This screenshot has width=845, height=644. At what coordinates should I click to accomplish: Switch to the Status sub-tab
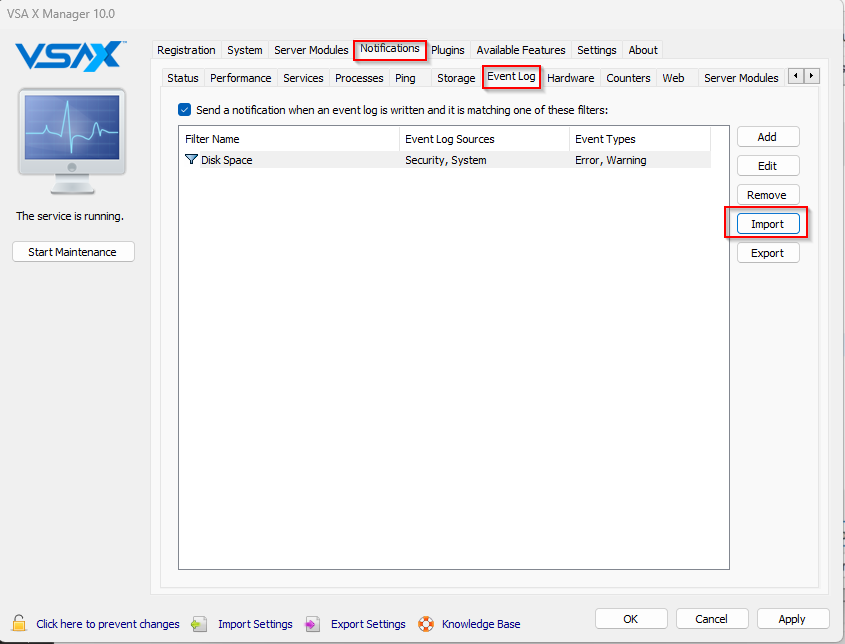tap(183, 78)
